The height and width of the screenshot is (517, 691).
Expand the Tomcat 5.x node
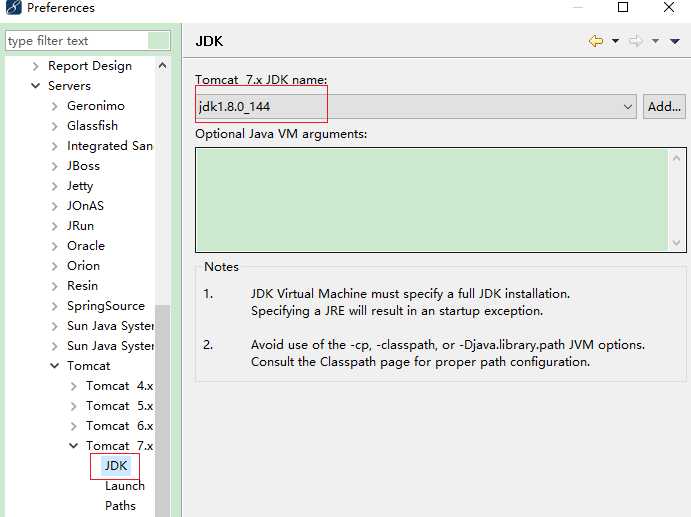74,406
